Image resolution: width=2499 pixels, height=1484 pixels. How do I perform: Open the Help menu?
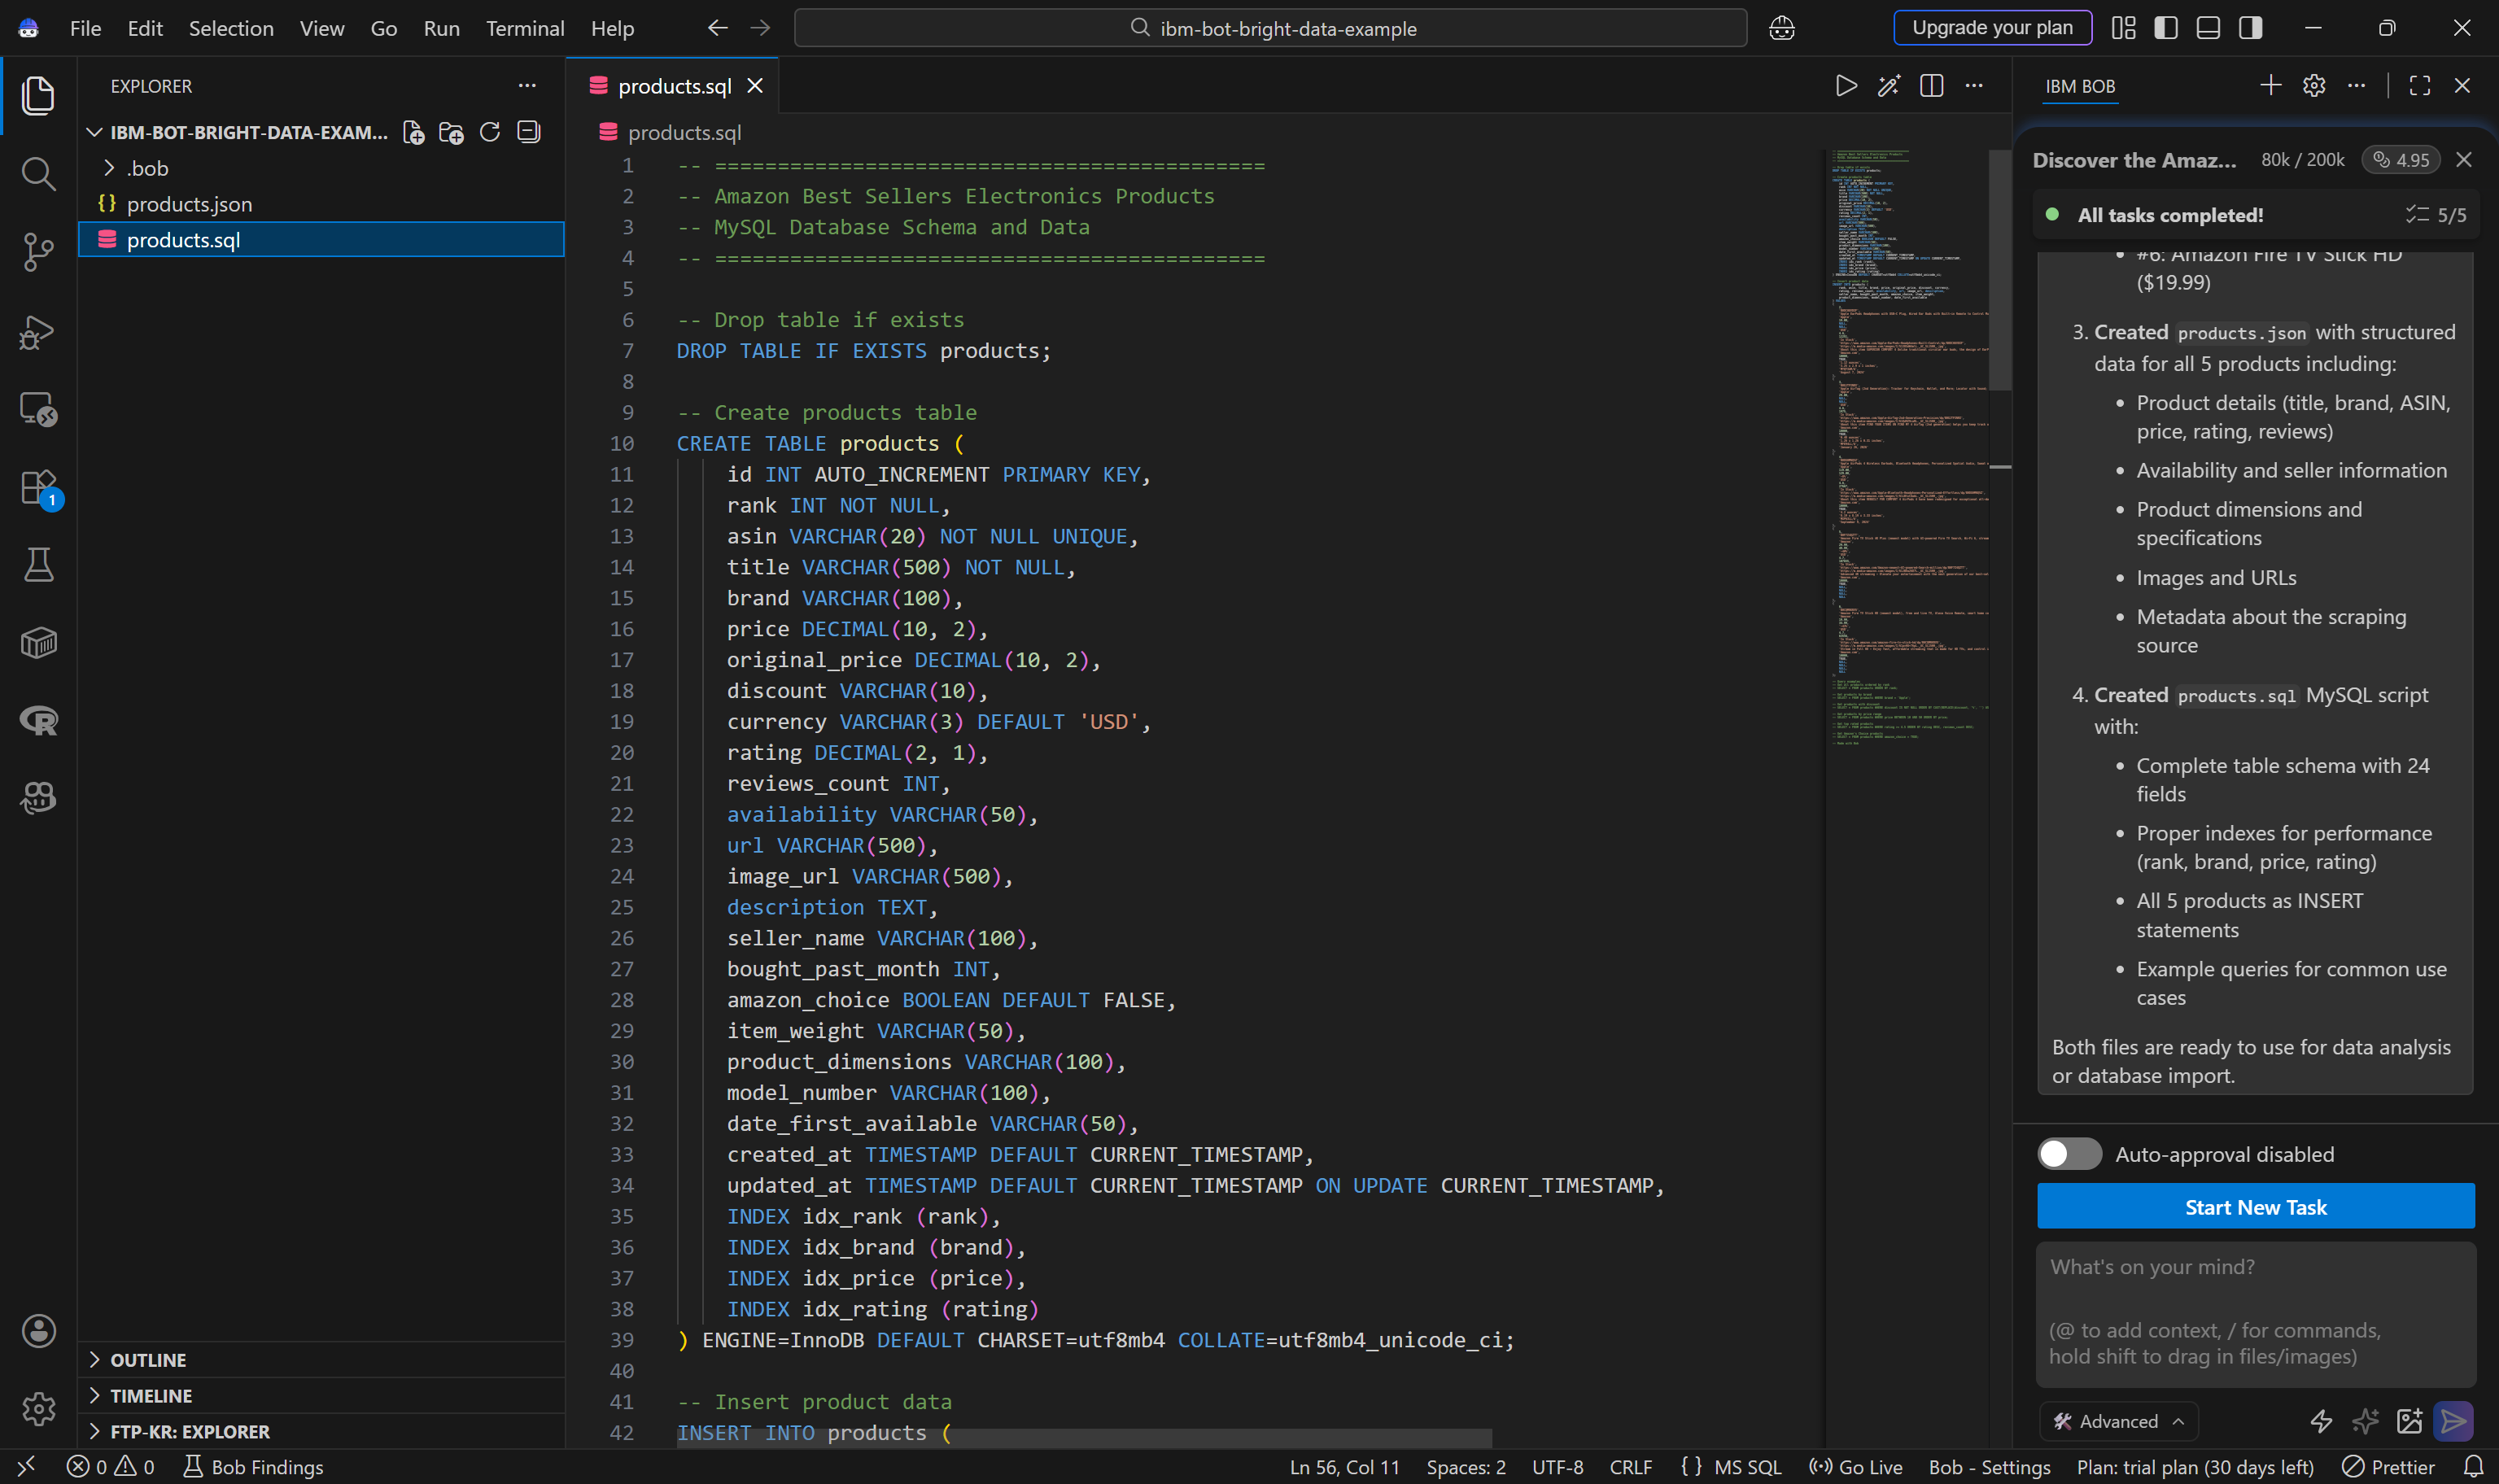click(612, 28)
